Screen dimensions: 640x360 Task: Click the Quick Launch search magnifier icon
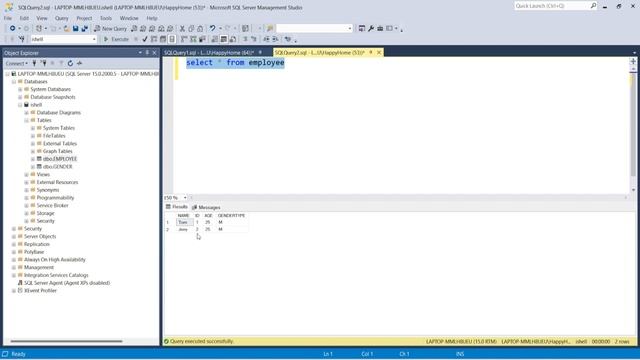(593, 6)
